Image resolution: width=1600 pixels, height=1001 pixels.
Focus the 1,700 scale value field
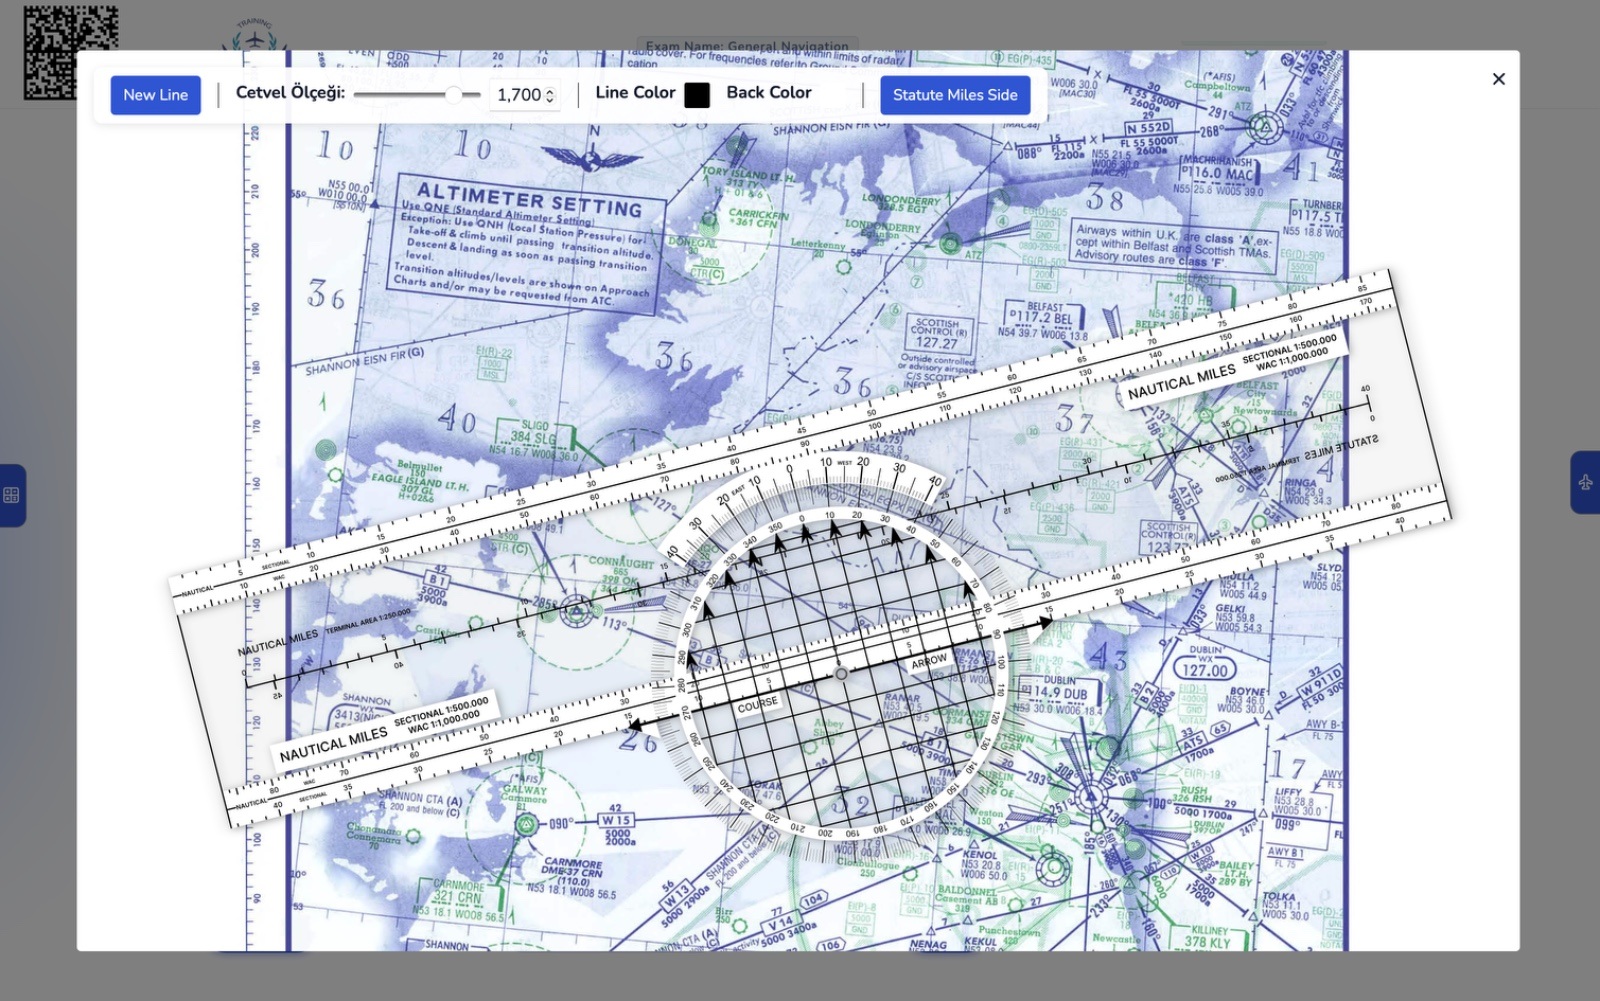click(517, 95)
